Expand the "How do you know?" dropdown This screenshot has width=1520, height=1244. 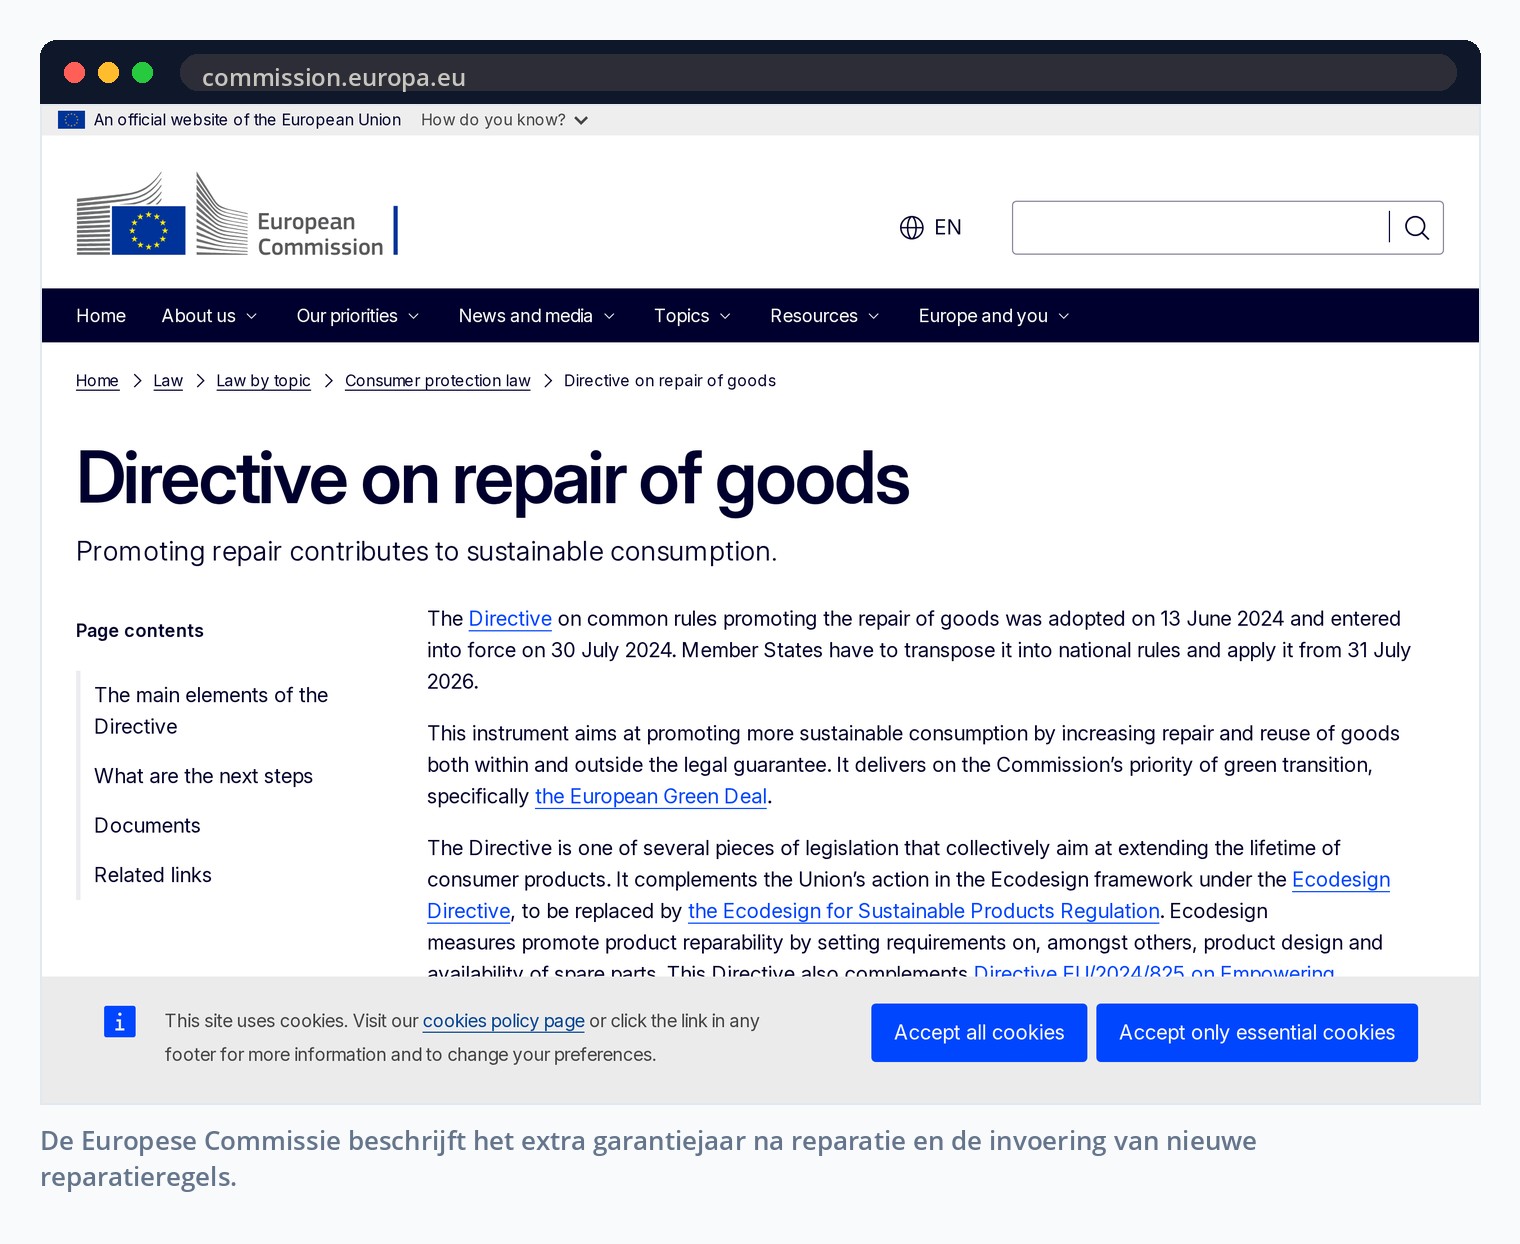(504, 120)
